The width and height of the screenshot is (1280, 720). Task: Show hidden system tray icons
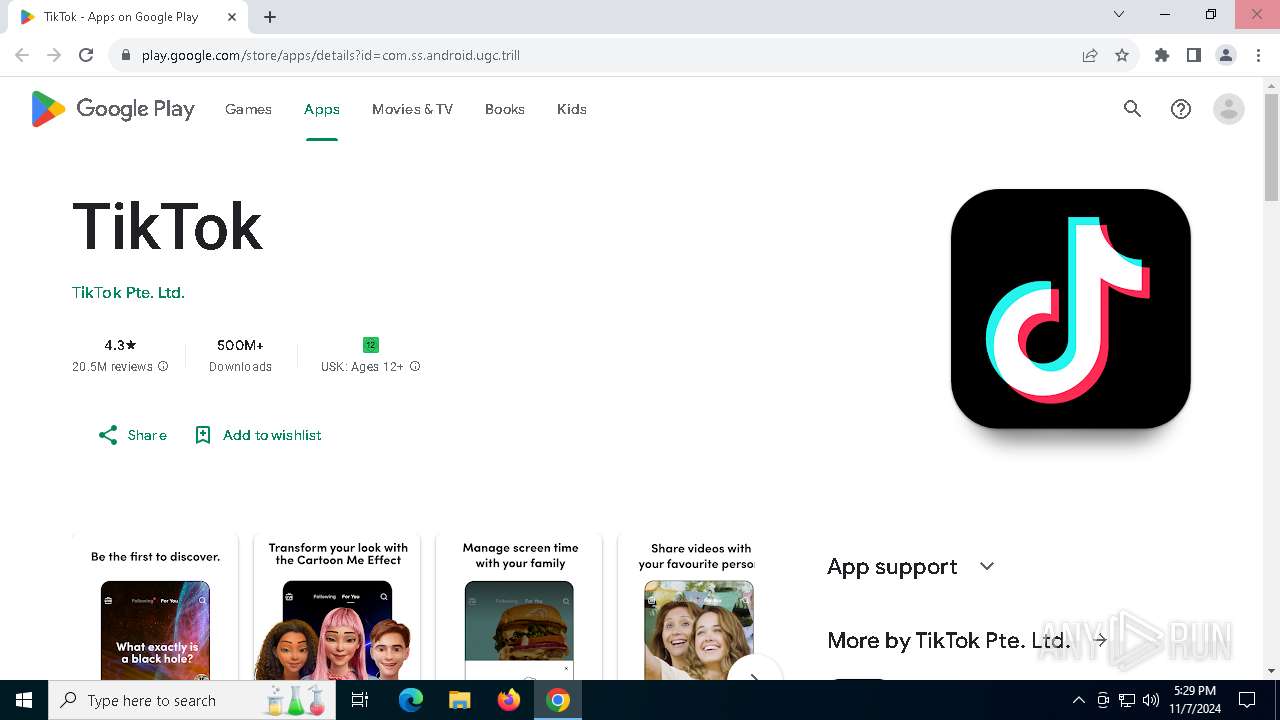click(x=1079, y=700)
